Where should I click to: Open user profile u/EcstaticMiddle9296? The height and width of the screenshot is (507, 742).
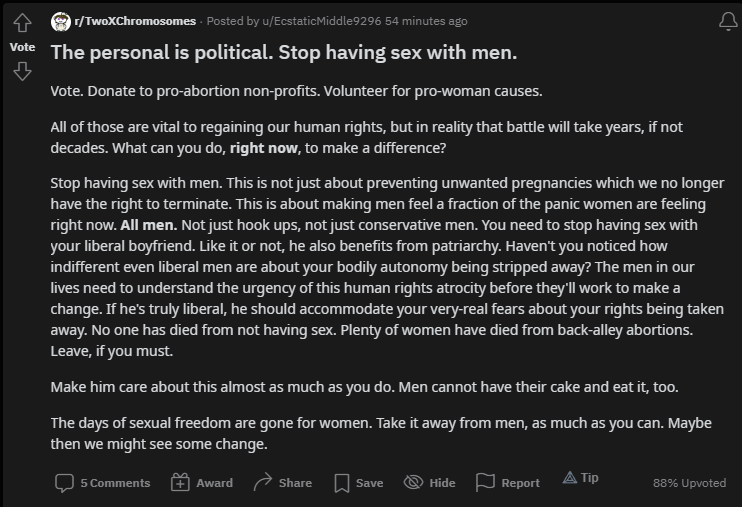pos(321,21)
